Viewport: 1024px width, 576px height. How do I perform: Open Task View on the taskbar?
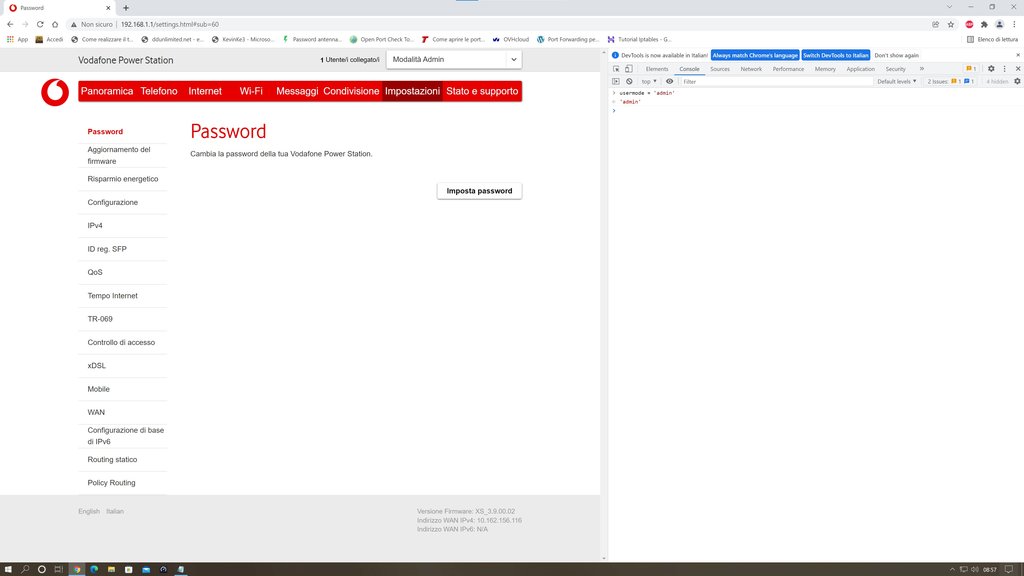pos(58,569)
